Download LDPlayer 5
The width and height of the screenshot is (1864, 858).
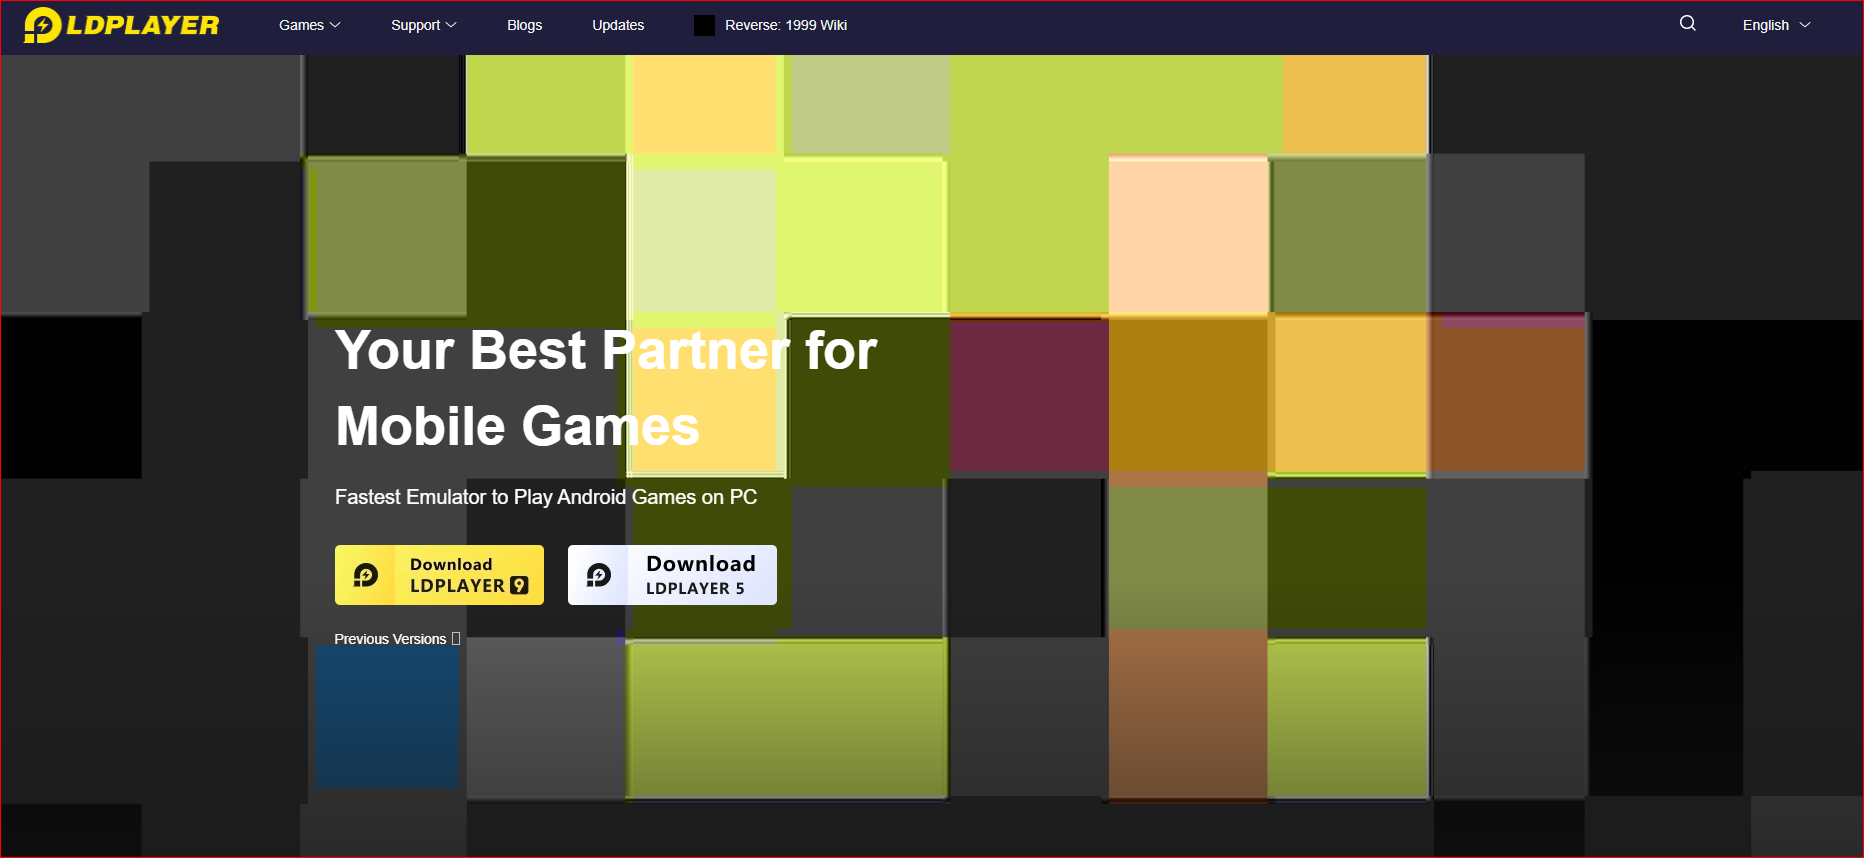tap(672, 575)
